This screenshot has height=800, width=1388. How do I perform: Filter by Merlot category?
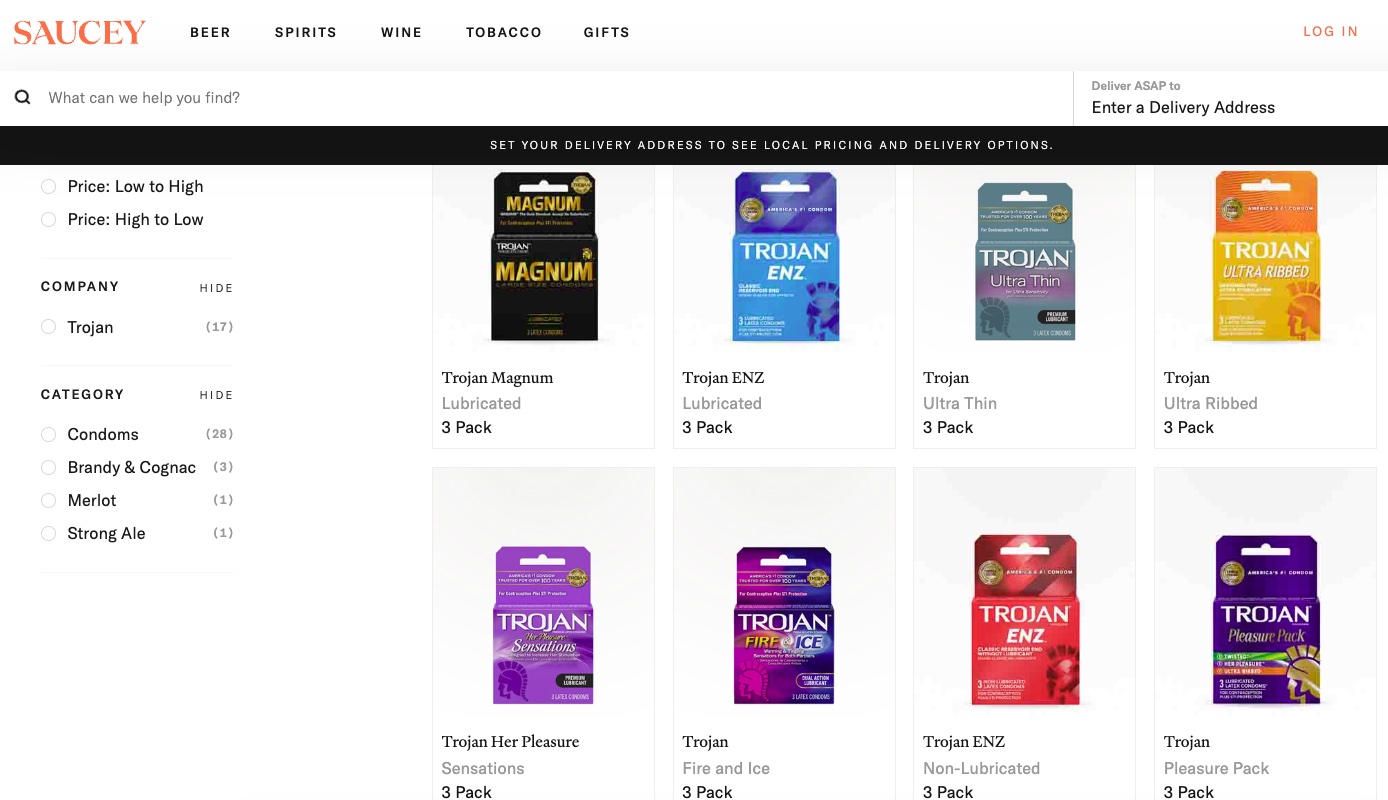point(78,500)
